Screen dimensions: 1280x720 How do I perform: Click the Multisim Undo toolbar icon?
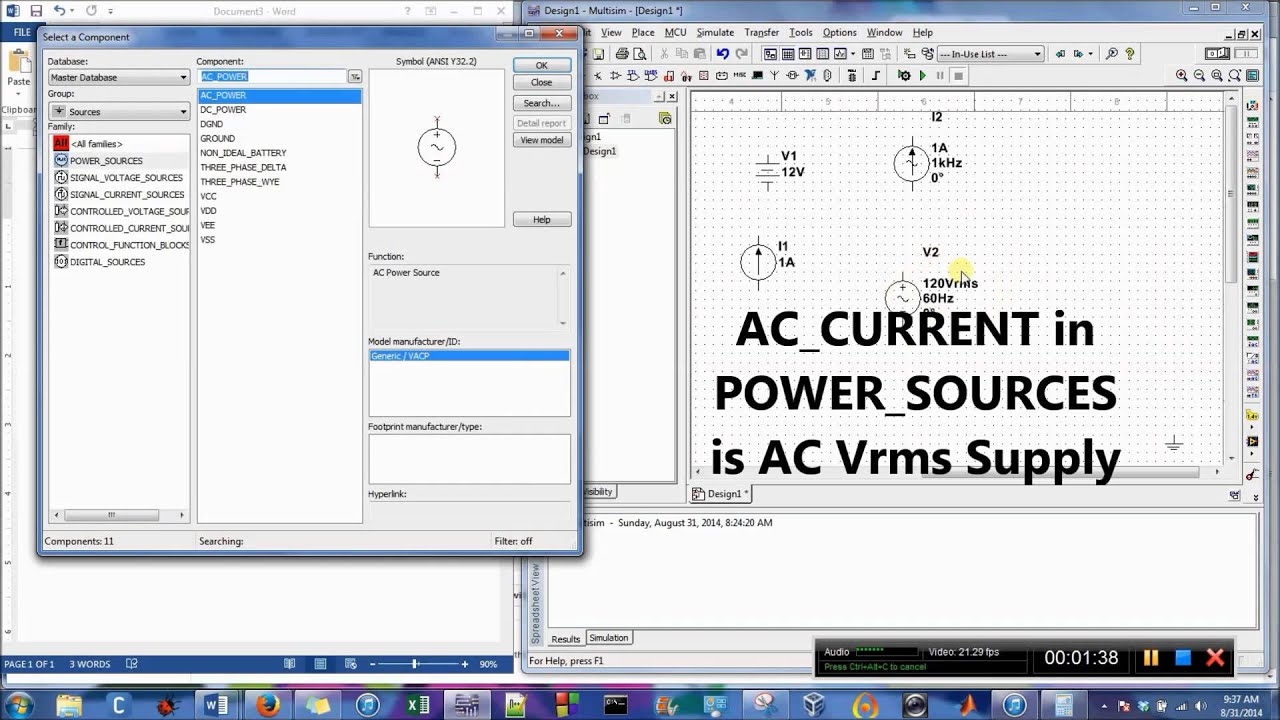point(723,54)
